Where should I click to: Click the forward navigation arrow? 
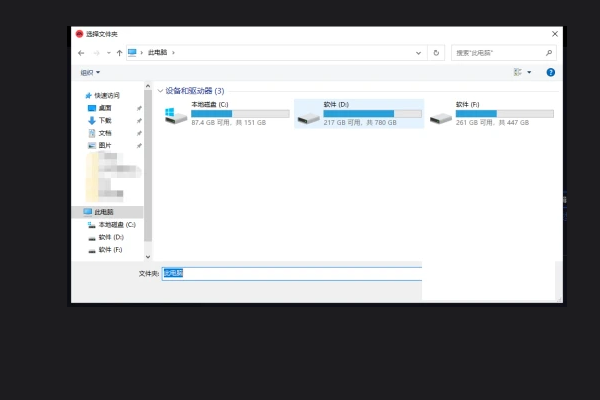click(96, 53)
